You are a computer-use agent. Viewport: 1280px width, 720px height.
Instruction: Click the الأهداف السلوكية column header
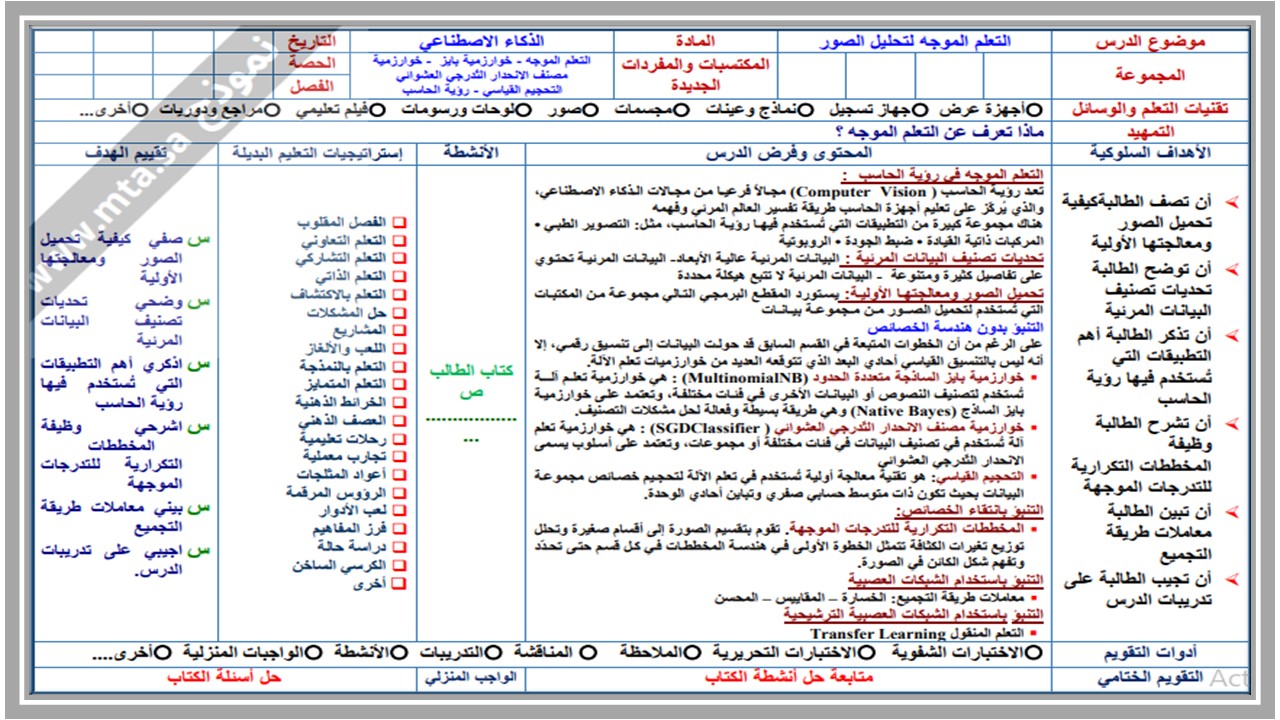(x=1152, y=153)
